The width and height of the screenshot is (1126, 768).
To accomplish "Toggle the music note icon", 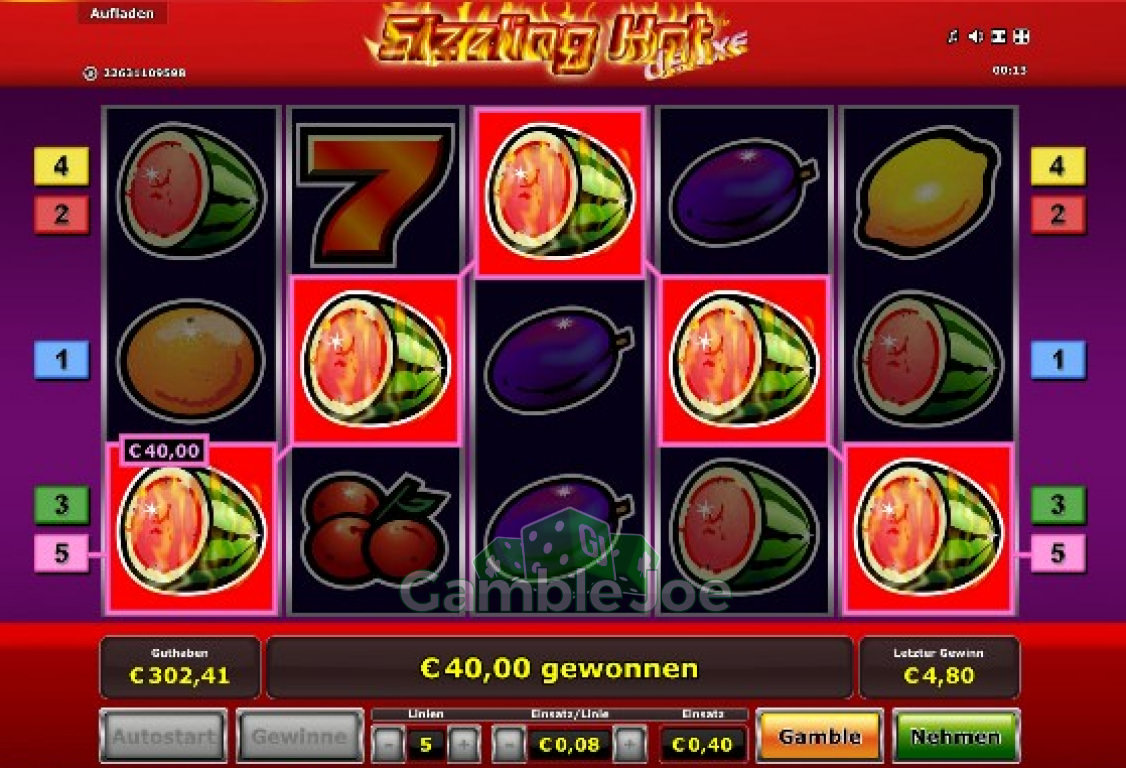I will 953,36.
